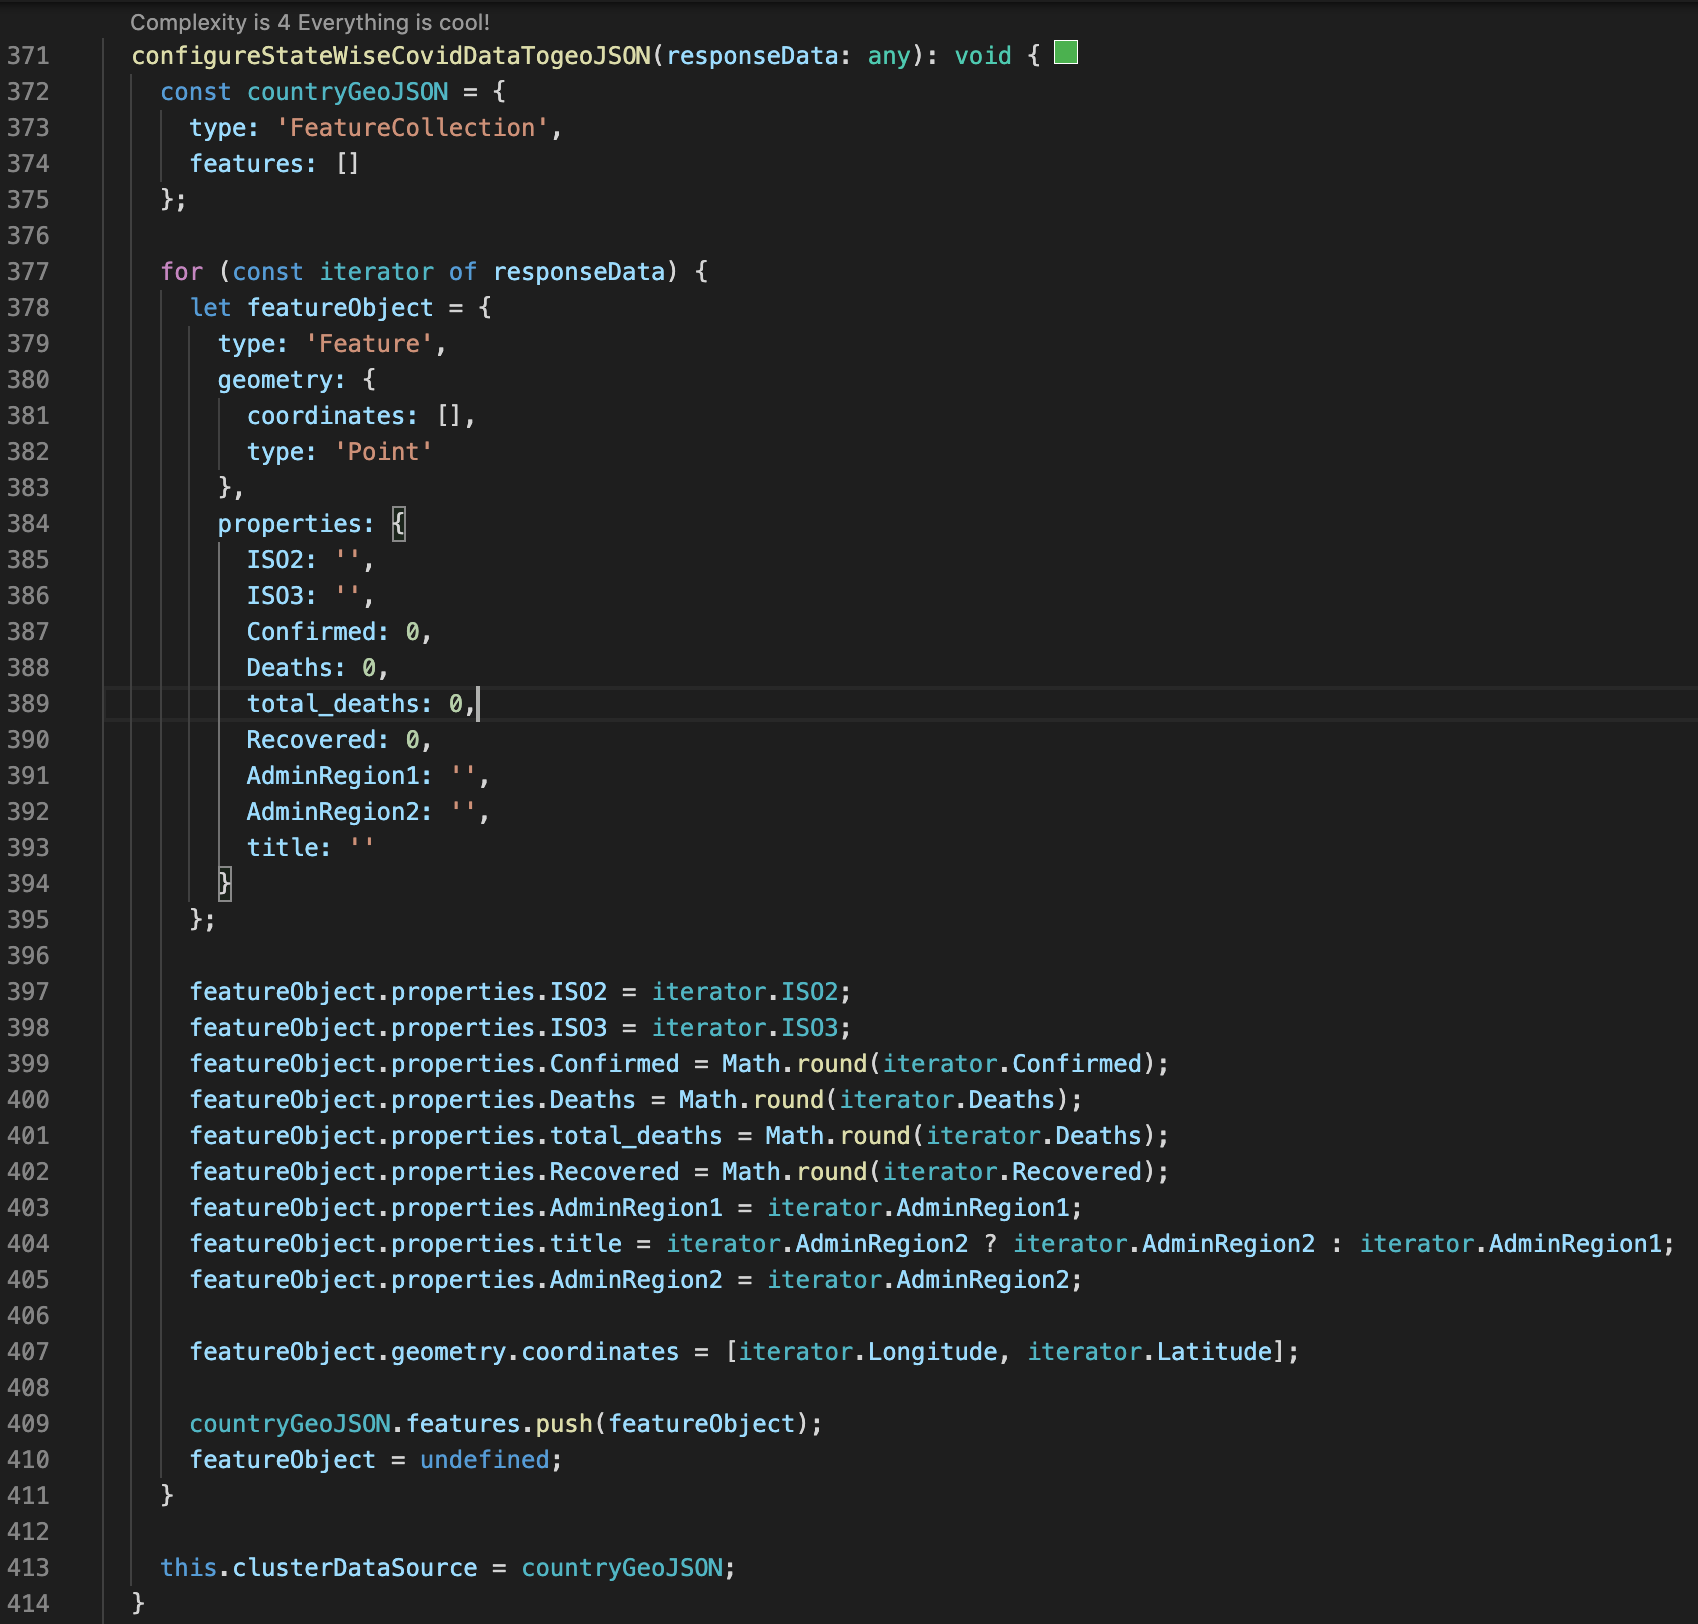Click 'undefined' keyword on line 410
Image resolution: width=1698 pixels, height=1624 pixels.
[x=485, y=1460]
